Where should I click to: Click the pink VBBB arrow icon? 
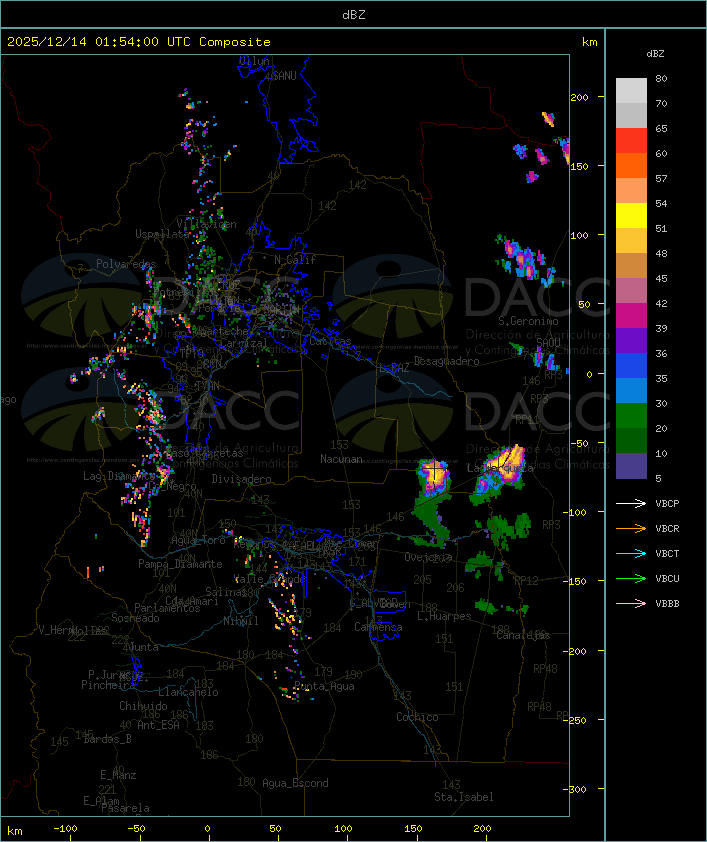(631, 604)
